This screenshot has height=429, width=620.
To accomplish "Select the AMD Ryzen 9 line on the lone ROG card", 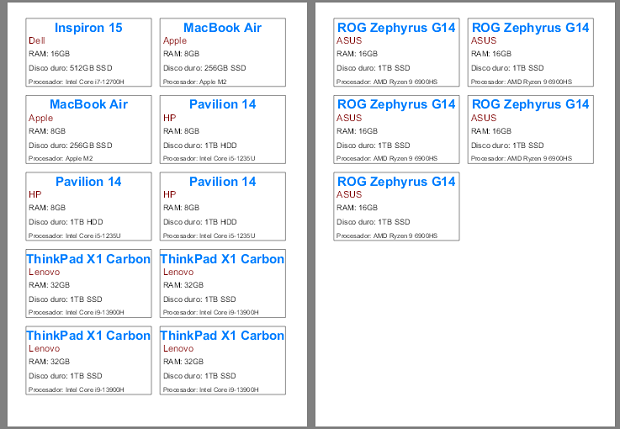I will pyautogui.click(x=387, y=236).
